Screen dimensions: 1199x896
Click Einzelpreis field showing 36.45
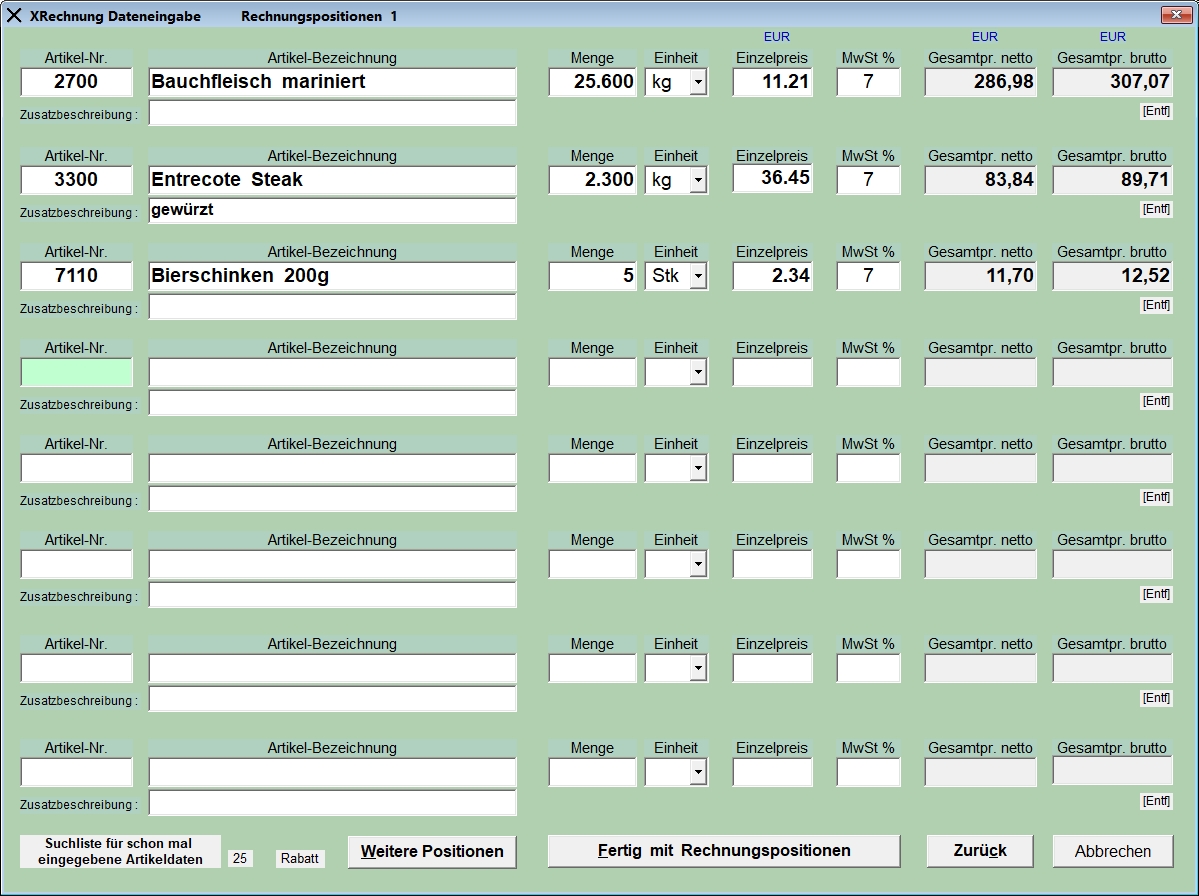click(772, 179)
